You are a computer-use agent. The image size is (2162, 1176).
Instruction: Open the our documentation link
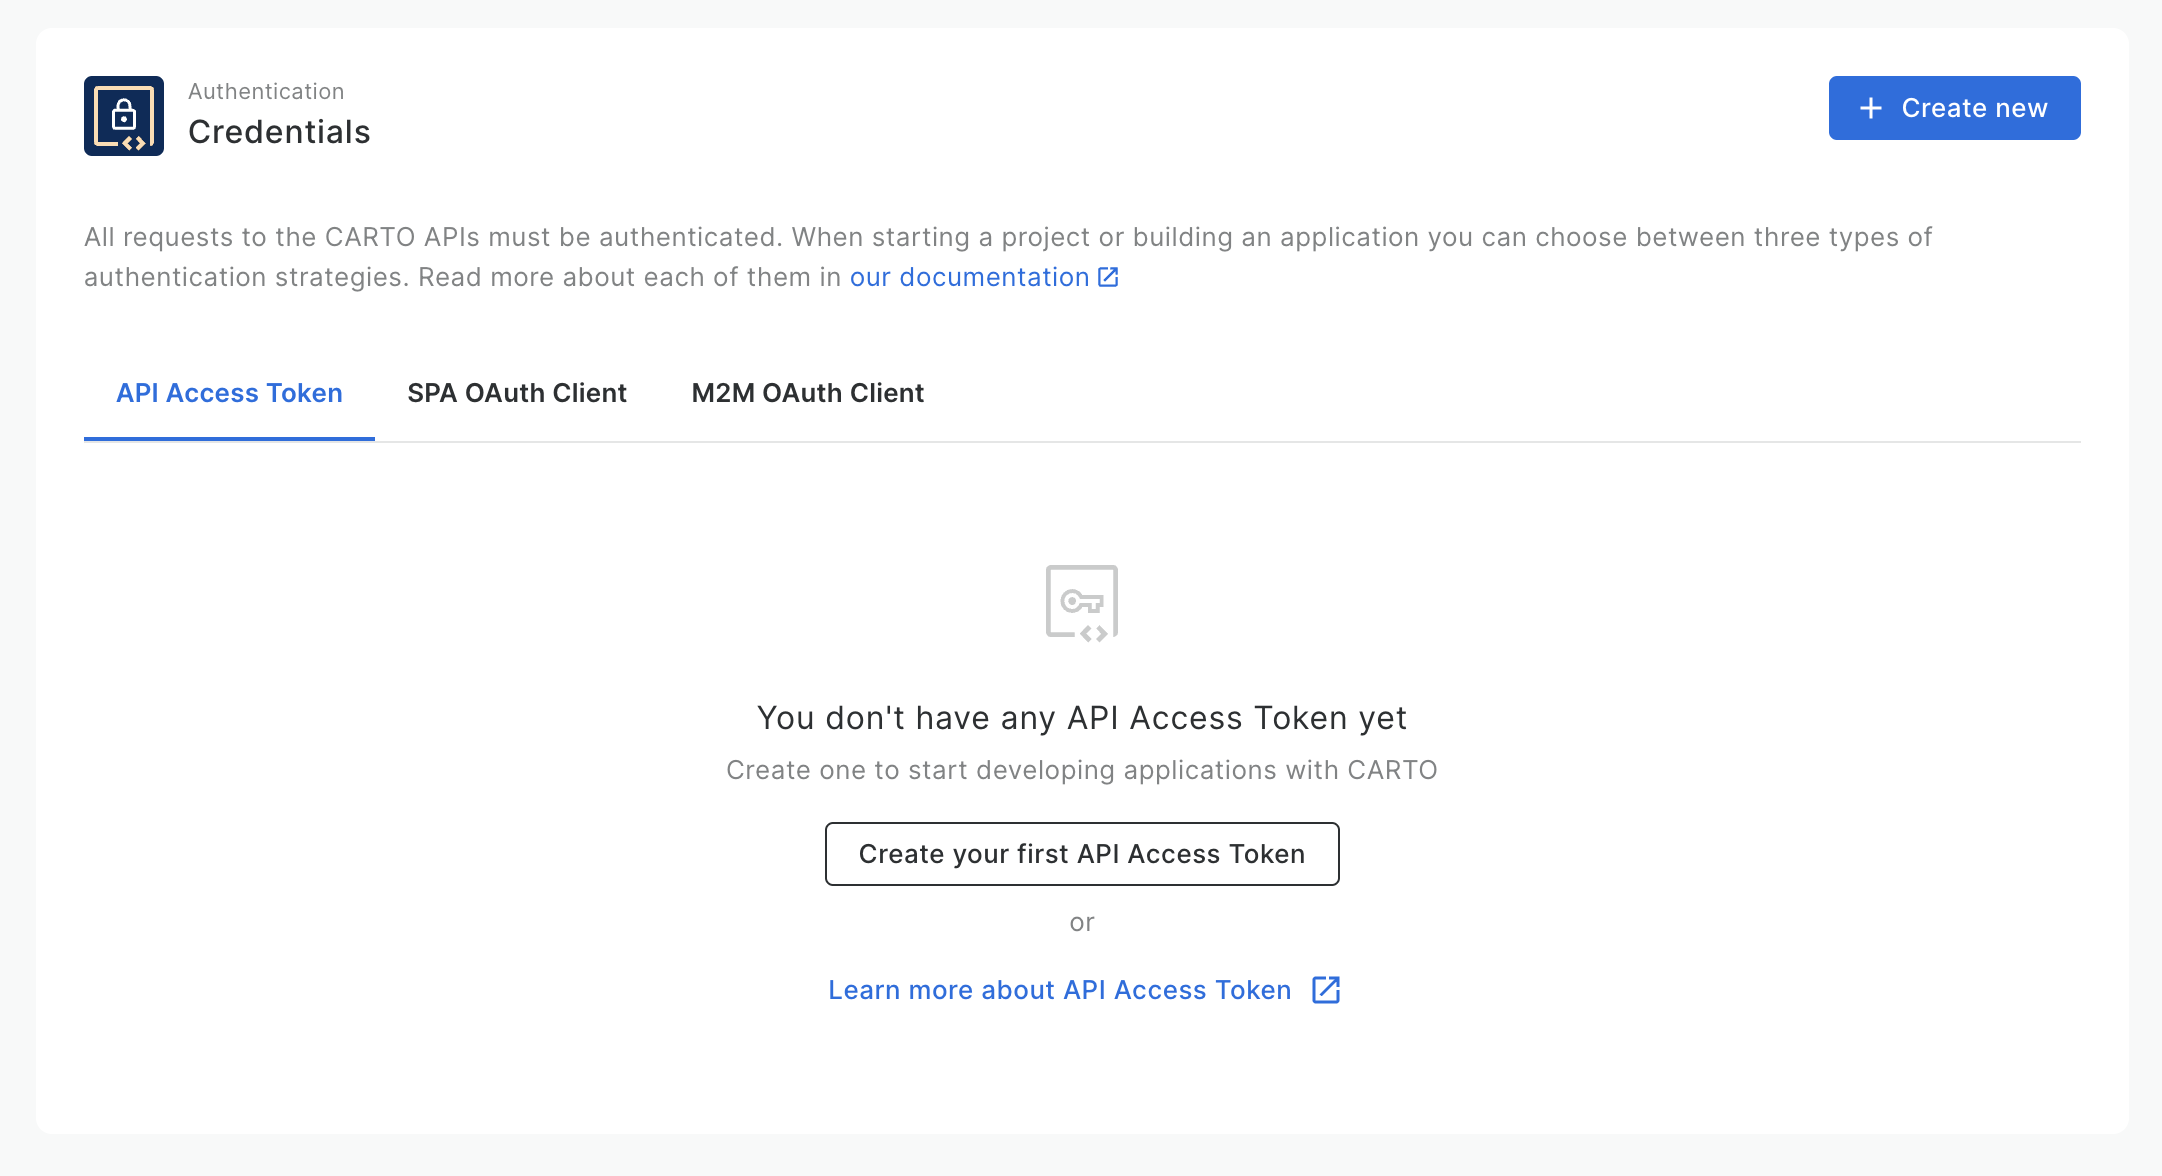pyautogui.click(x=969, y=277)
